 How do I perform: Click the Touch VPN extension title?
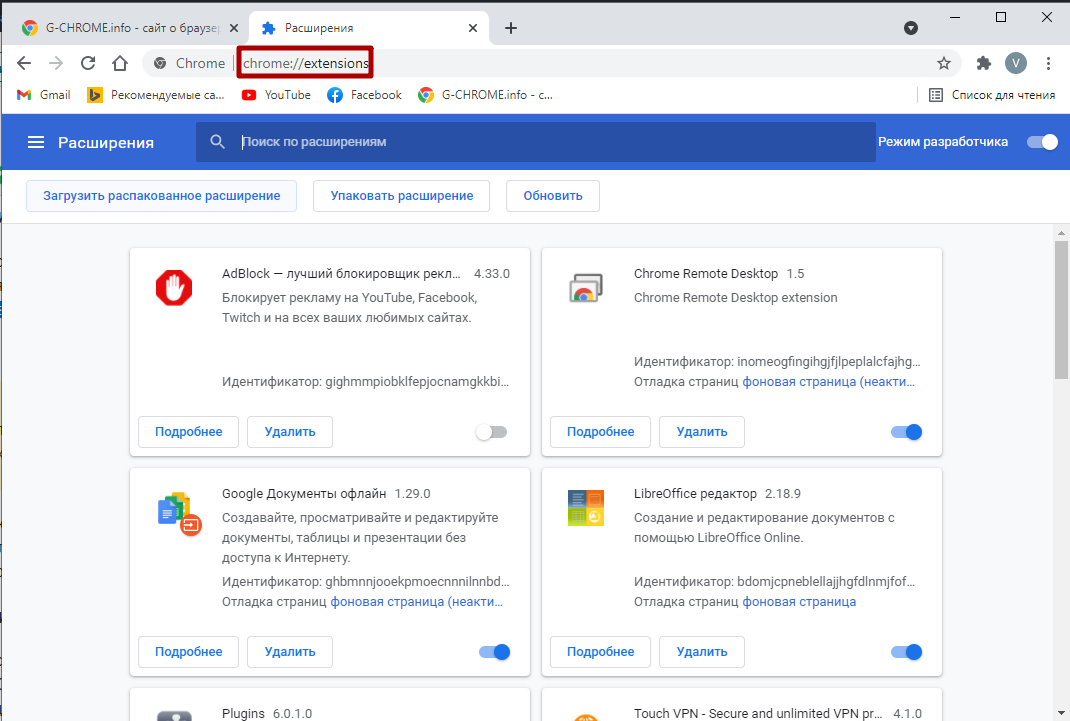[757, 713]
